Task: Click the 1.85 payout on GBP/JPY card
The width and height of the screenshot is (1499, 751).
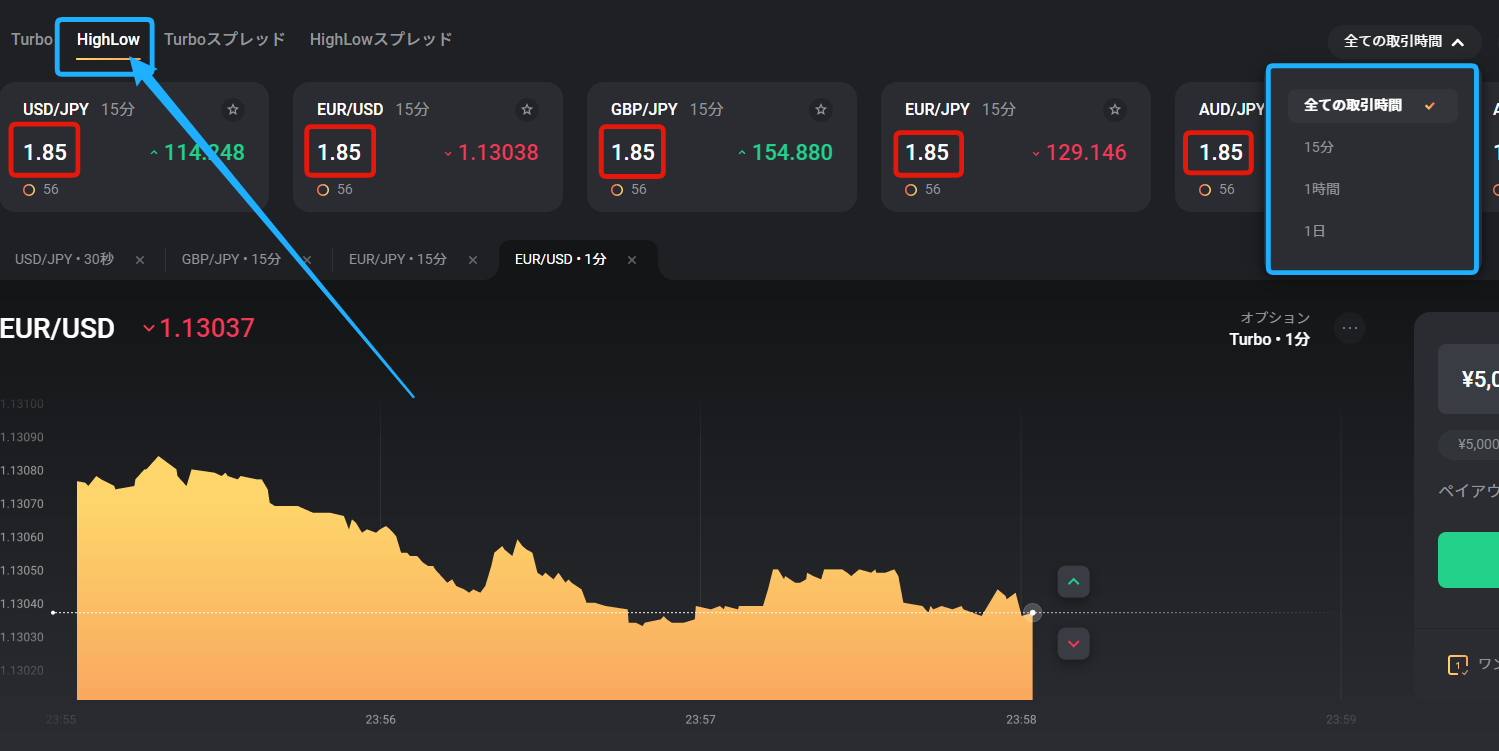Action: point(633,153)
